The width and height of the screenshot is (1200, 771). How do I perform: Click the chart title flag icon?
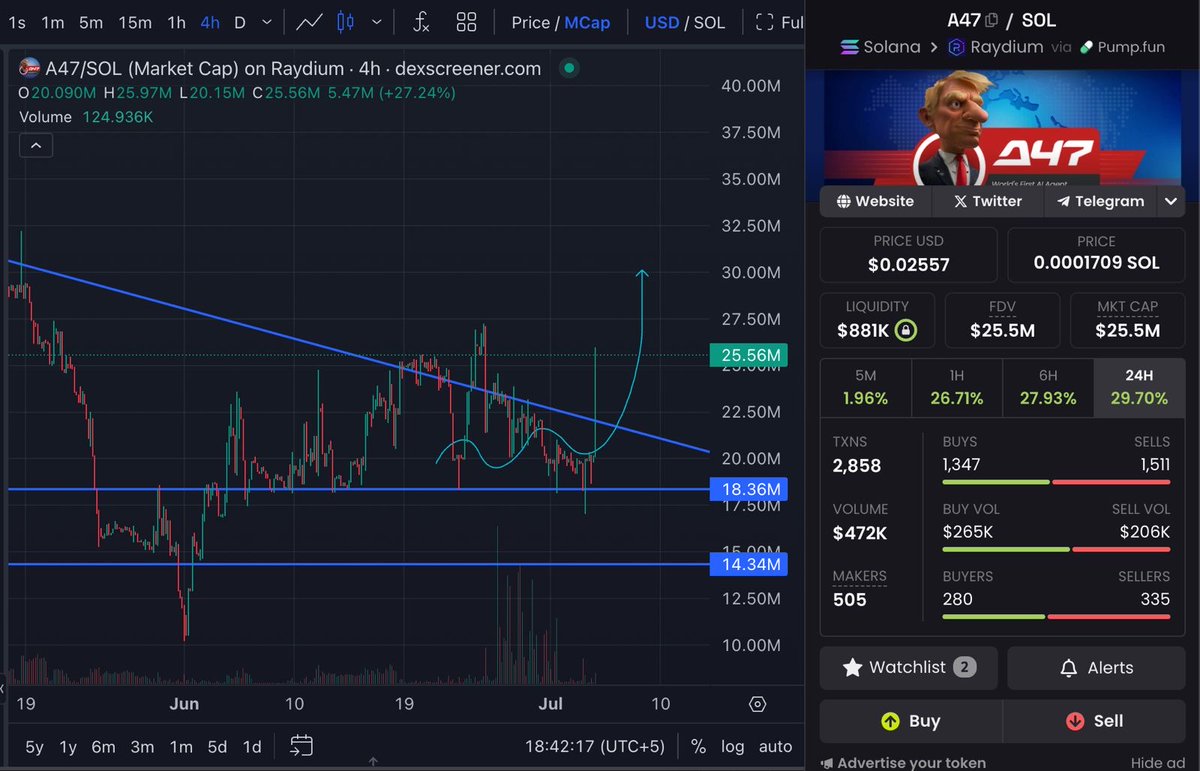pyautogui.click(x=30, y=68)
